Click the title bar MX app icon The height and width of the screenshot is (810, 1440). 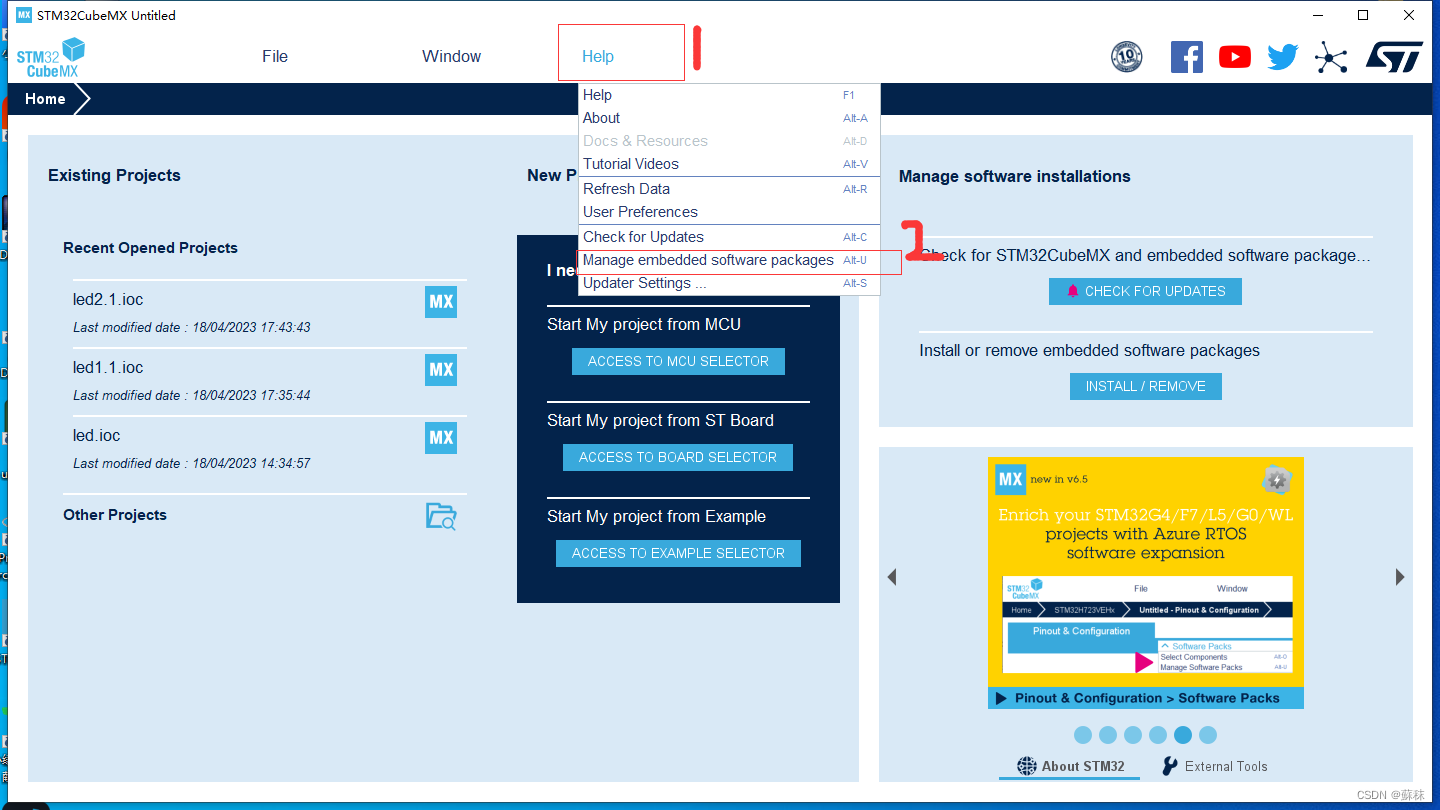[24, 15]
